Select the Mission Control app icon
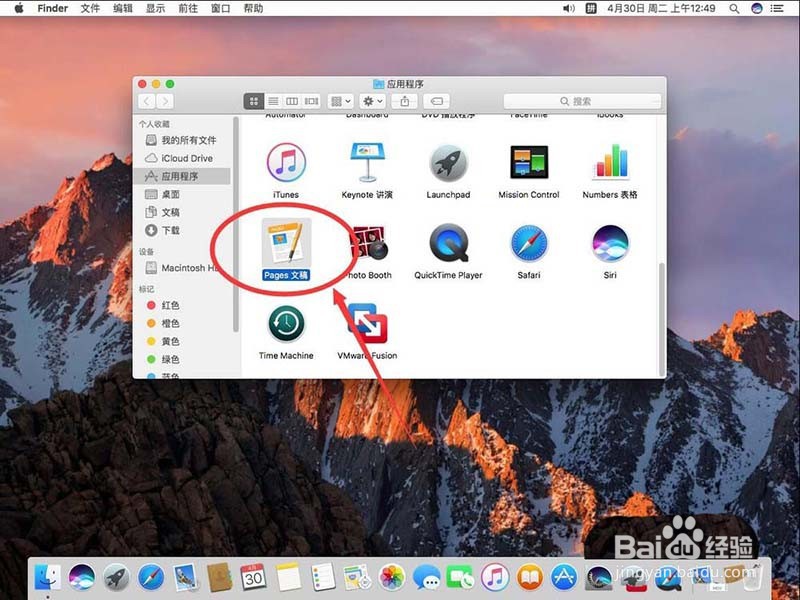The image size is (800, 600). (529, 162)
